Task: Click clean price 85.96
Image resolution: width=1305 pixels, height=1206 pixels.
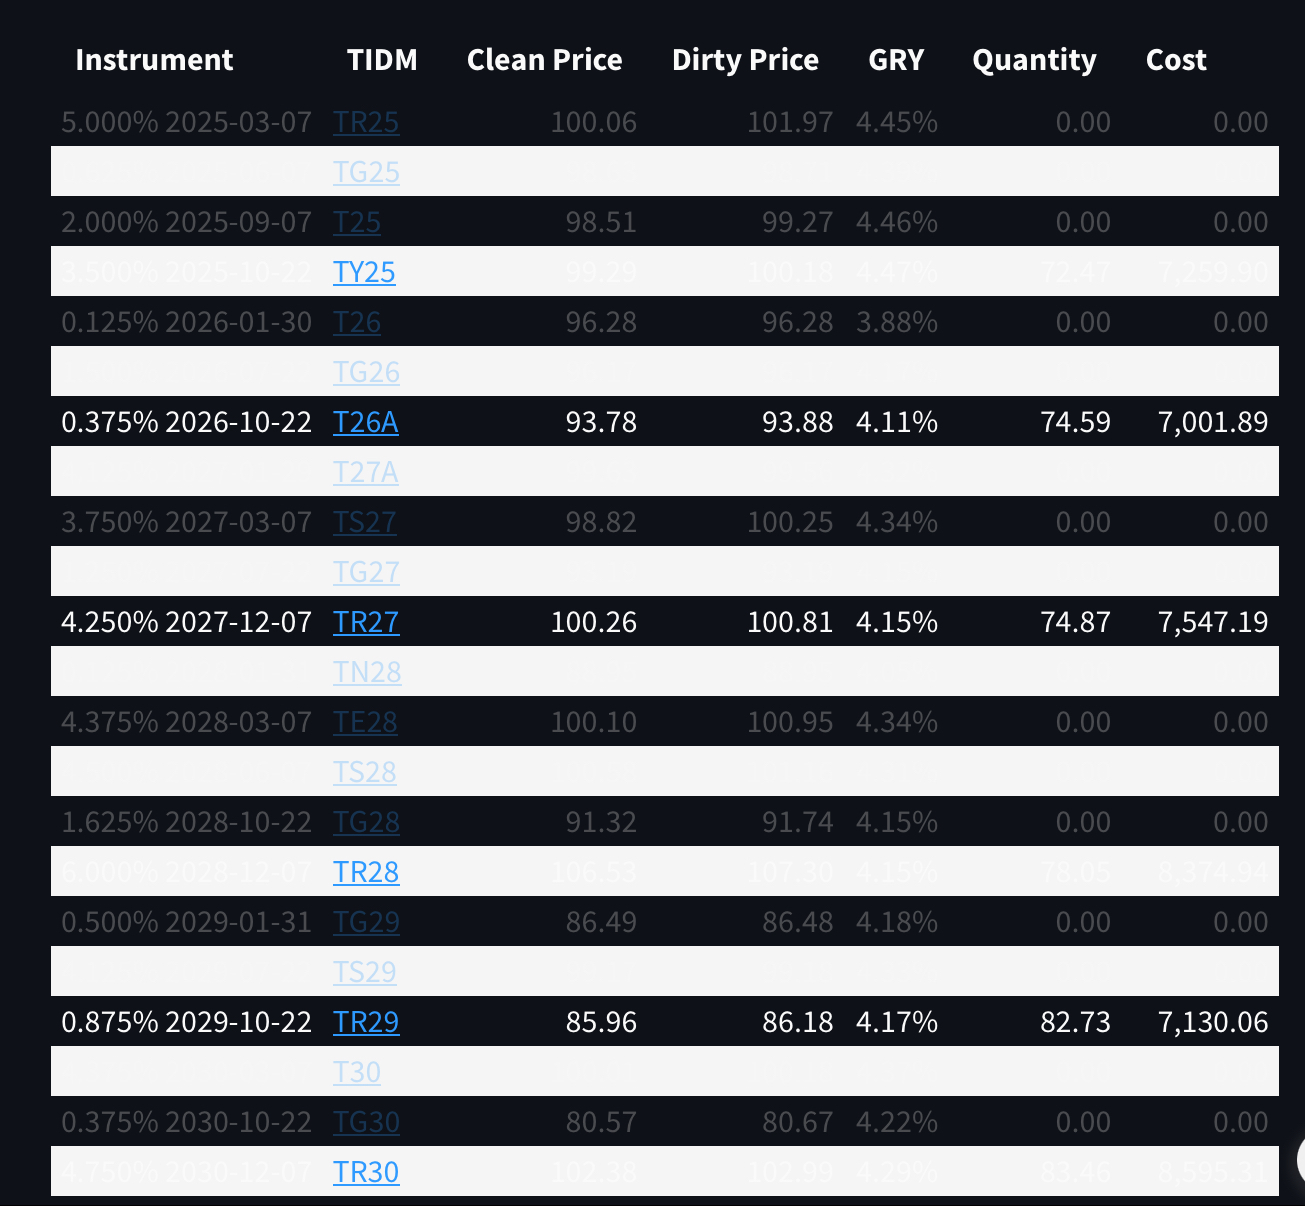Action: [x=601, y=1022]
